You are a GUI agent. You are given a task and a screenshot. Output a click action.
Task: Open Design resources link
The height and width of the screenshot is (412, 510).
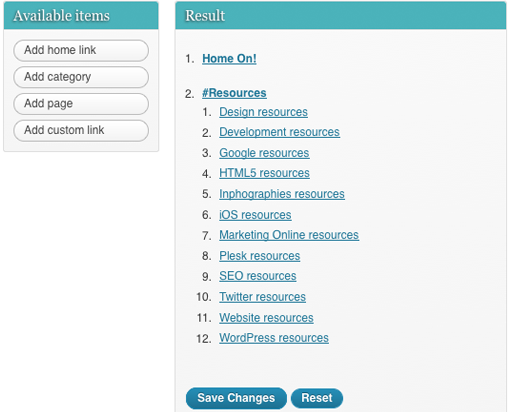[x=263, y=112]
